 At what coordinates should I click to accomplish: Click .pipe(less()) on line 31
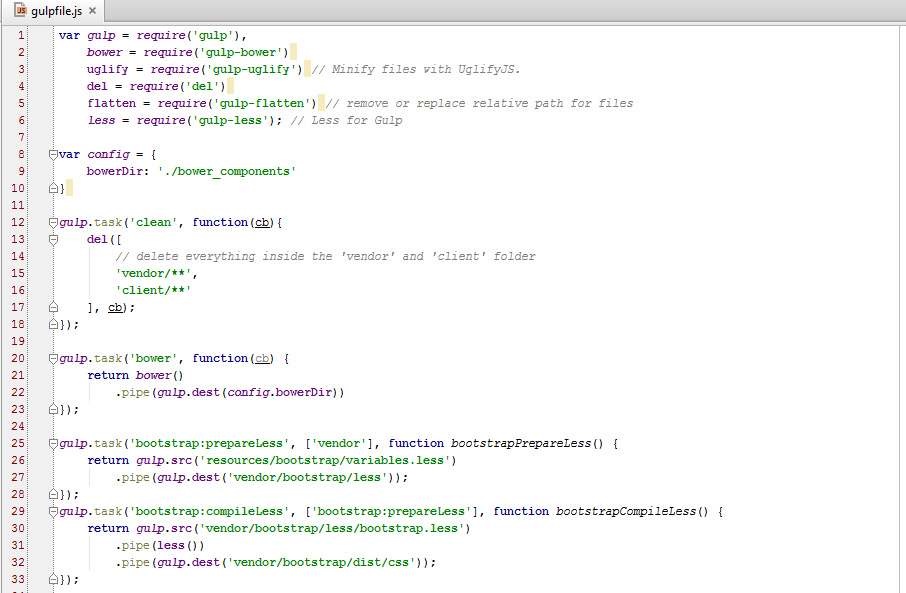160,546
